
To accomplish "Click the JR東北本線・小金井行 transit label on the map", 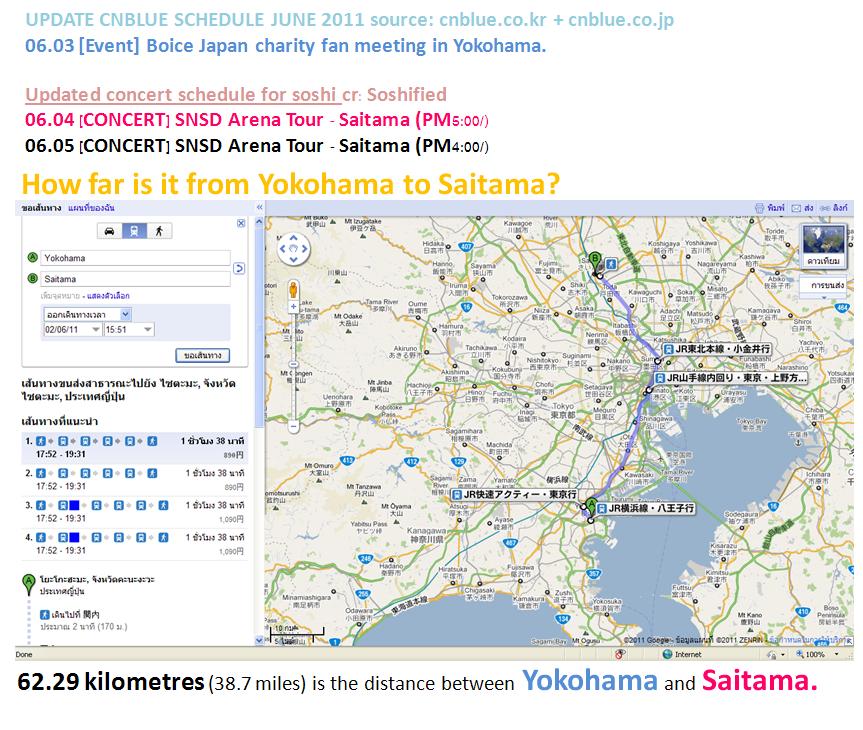I will [717, 349].
